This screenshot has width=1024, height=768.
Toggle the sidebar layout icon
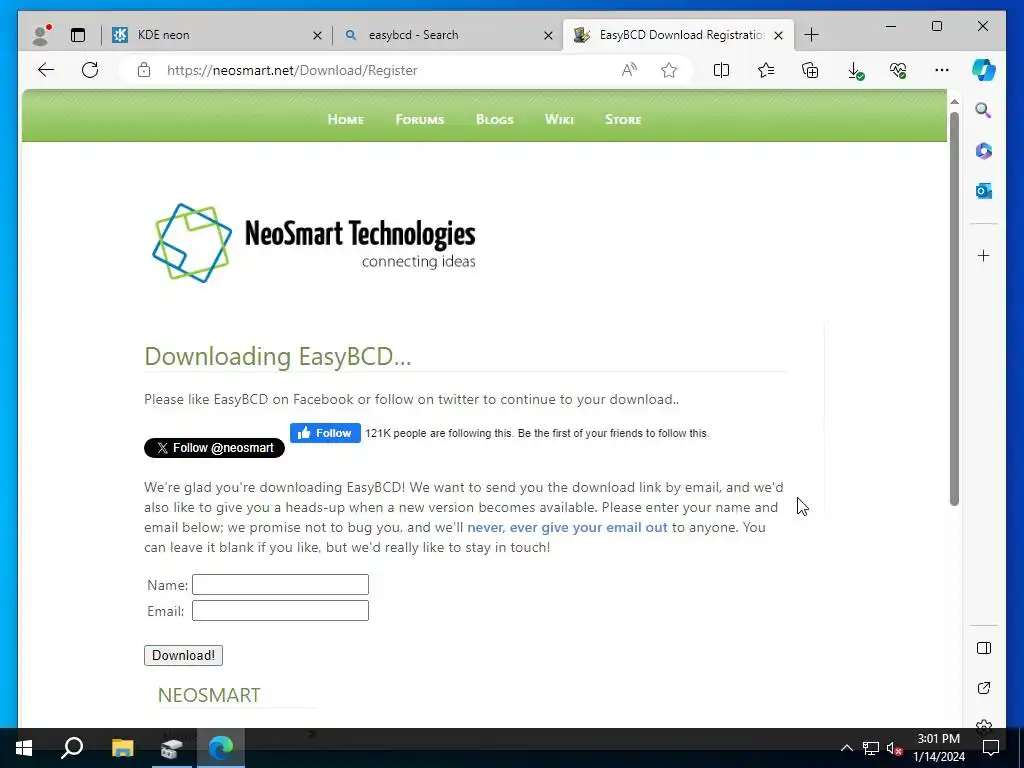tap(984, 648)
